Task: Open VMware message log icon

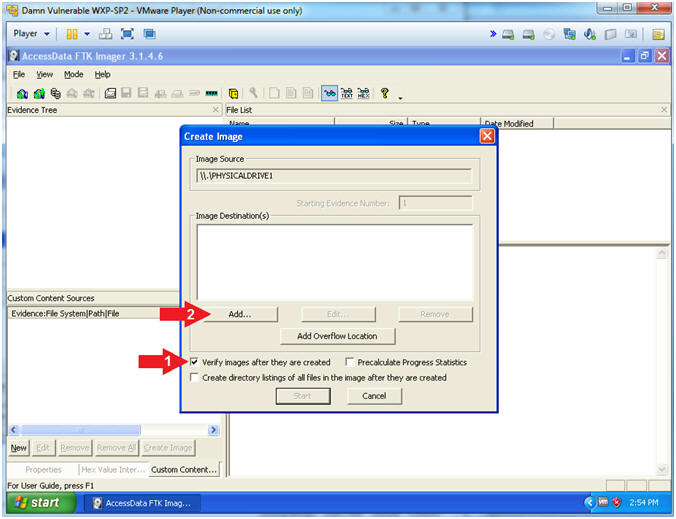Action: tap(658, 34)
